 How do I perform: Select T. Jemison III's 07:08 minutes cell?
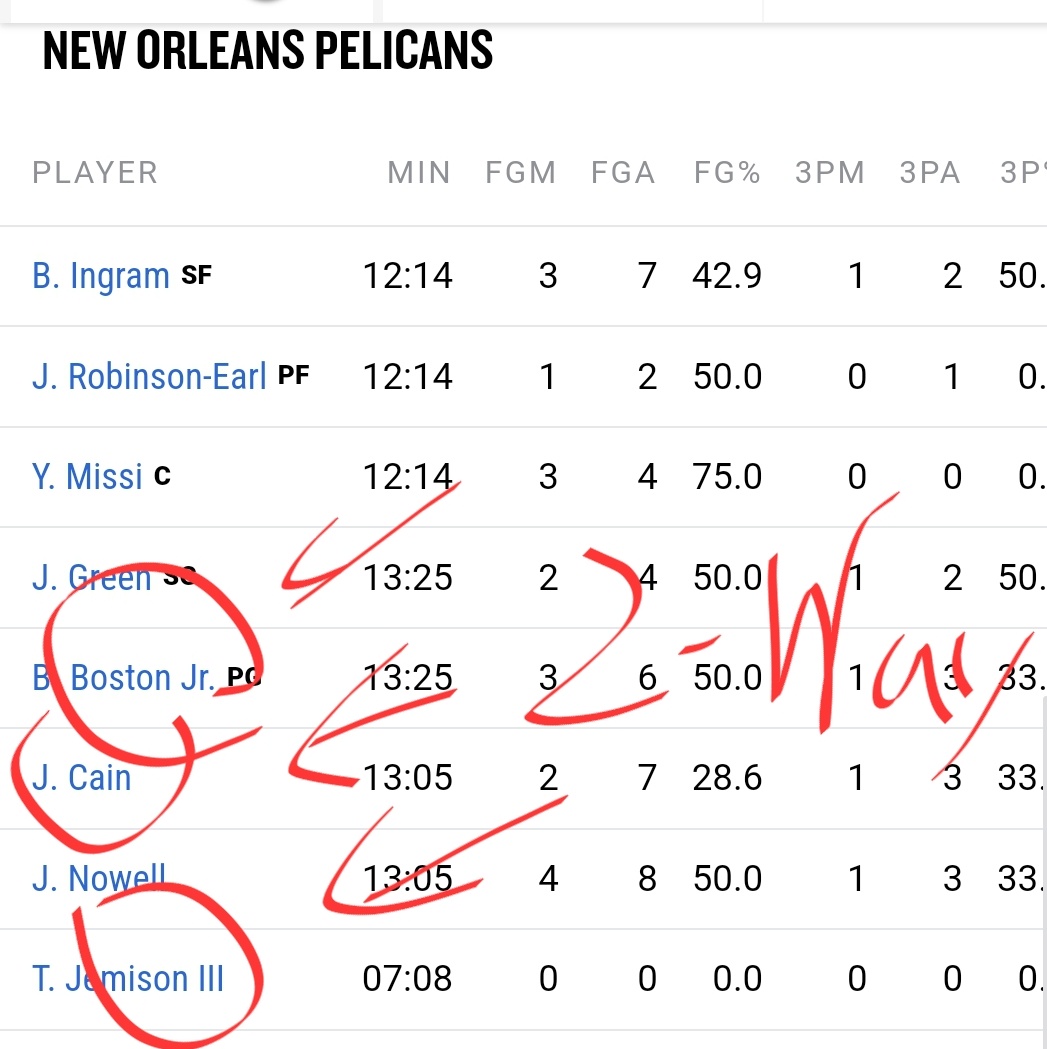[407, 979]
